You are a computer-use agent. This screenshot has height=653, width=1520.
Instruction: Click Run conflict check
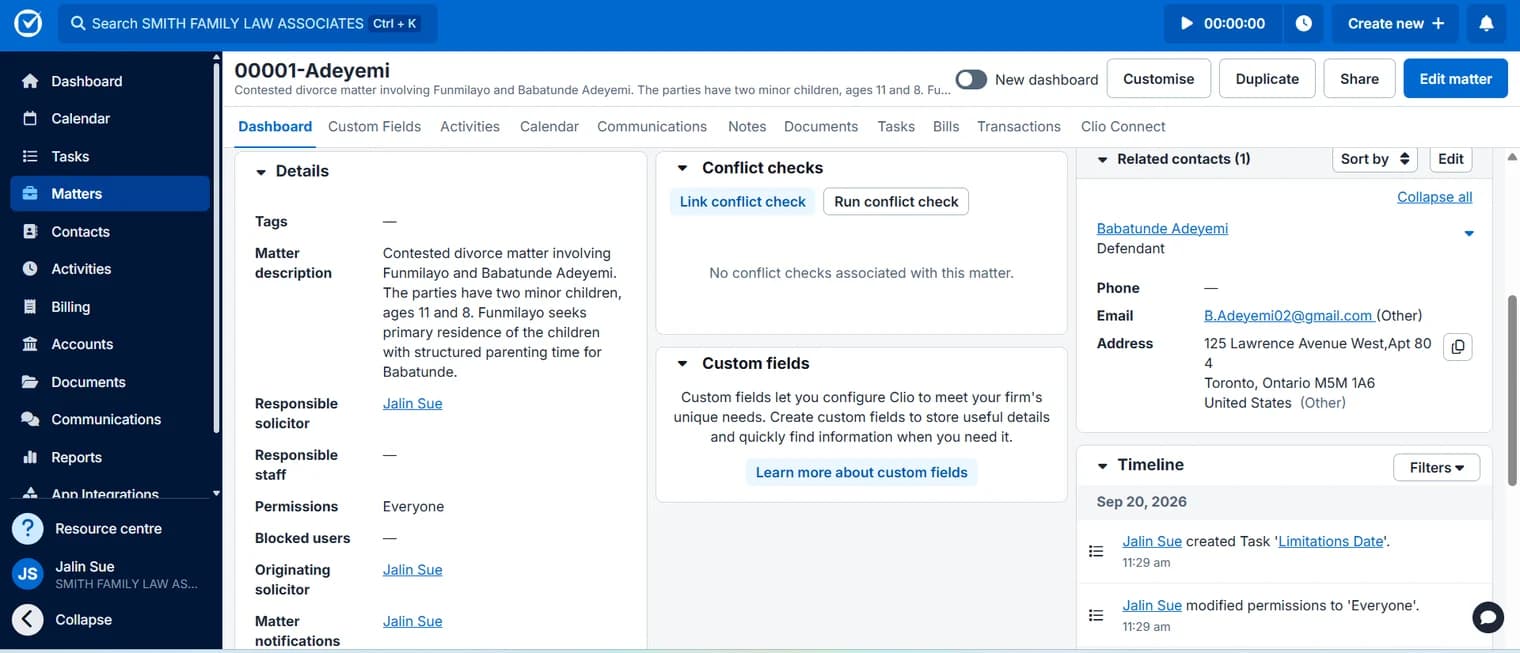point(896,202)
